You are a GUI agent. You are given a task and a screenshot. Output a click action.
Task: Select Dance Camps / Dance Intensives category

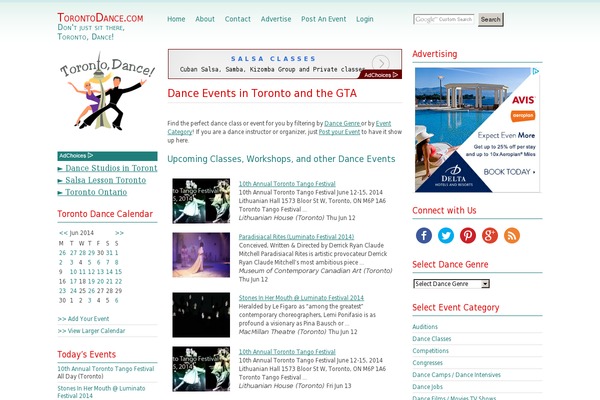[457, 375]
